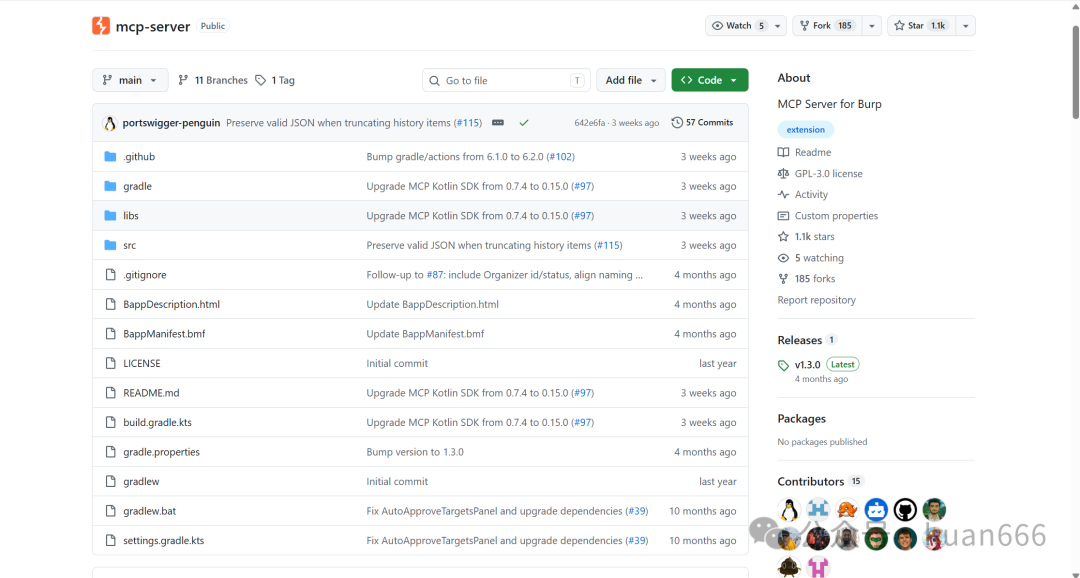View the 57 Commits history
Image resolution: width=1080 pixels, height=578 pixels.
click(703, 123)
